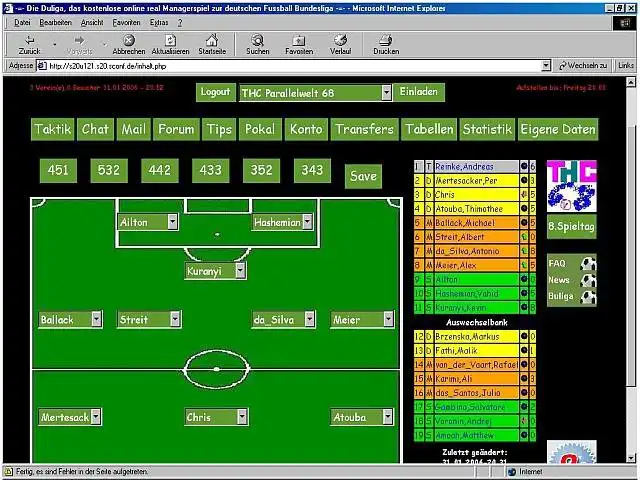Open the Ballack midfield dropdown
The height and width of the screenshot is (480, 640).
(x=96, y=319)
